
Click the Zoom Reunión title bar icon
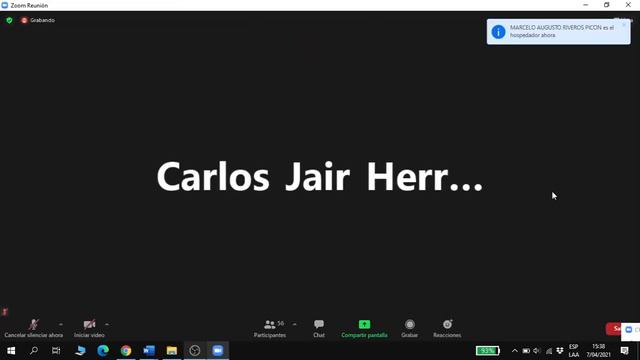(x=5, y=5)
